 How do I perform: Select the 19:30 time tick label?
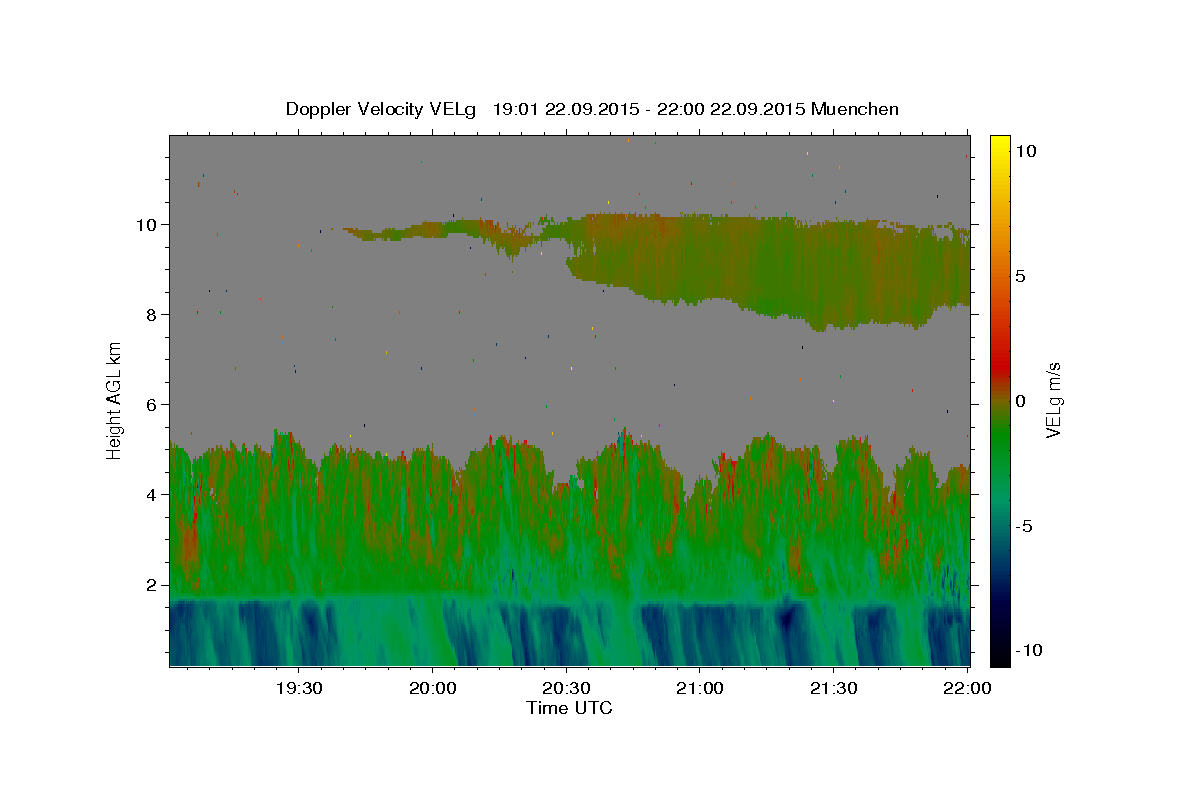click(x=299, y=688)
